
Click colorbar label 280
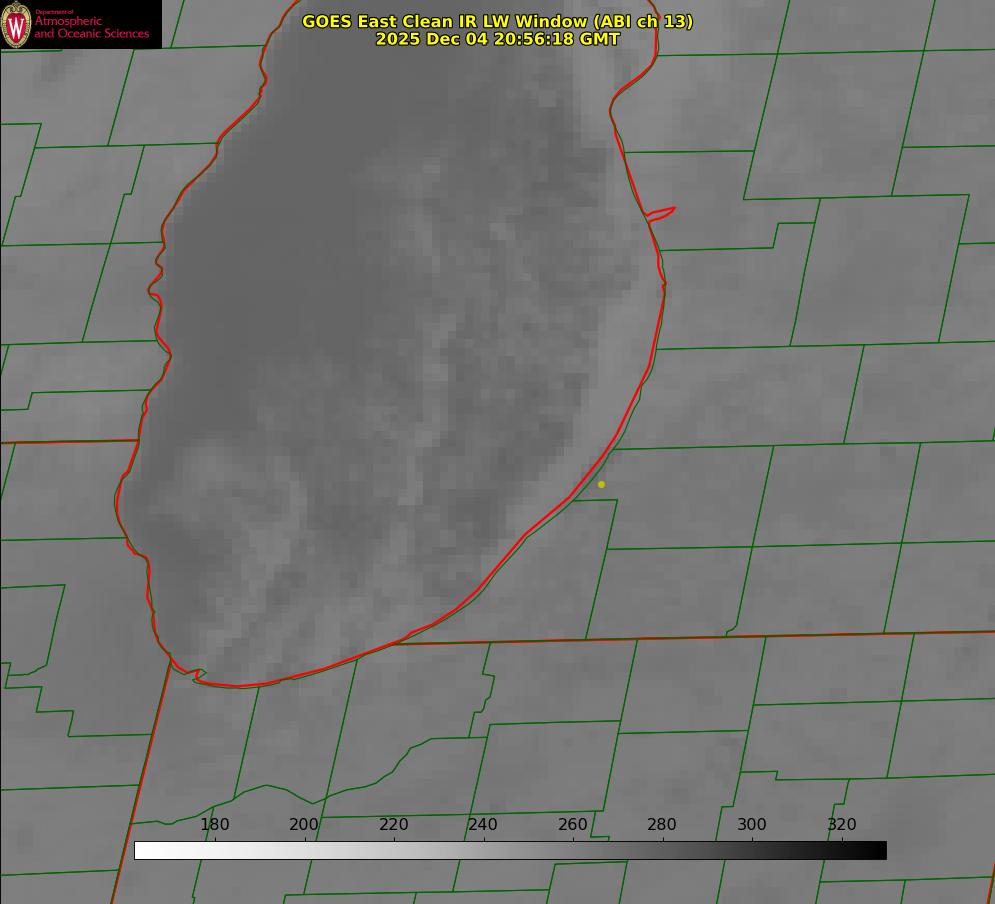click(662, 824)
